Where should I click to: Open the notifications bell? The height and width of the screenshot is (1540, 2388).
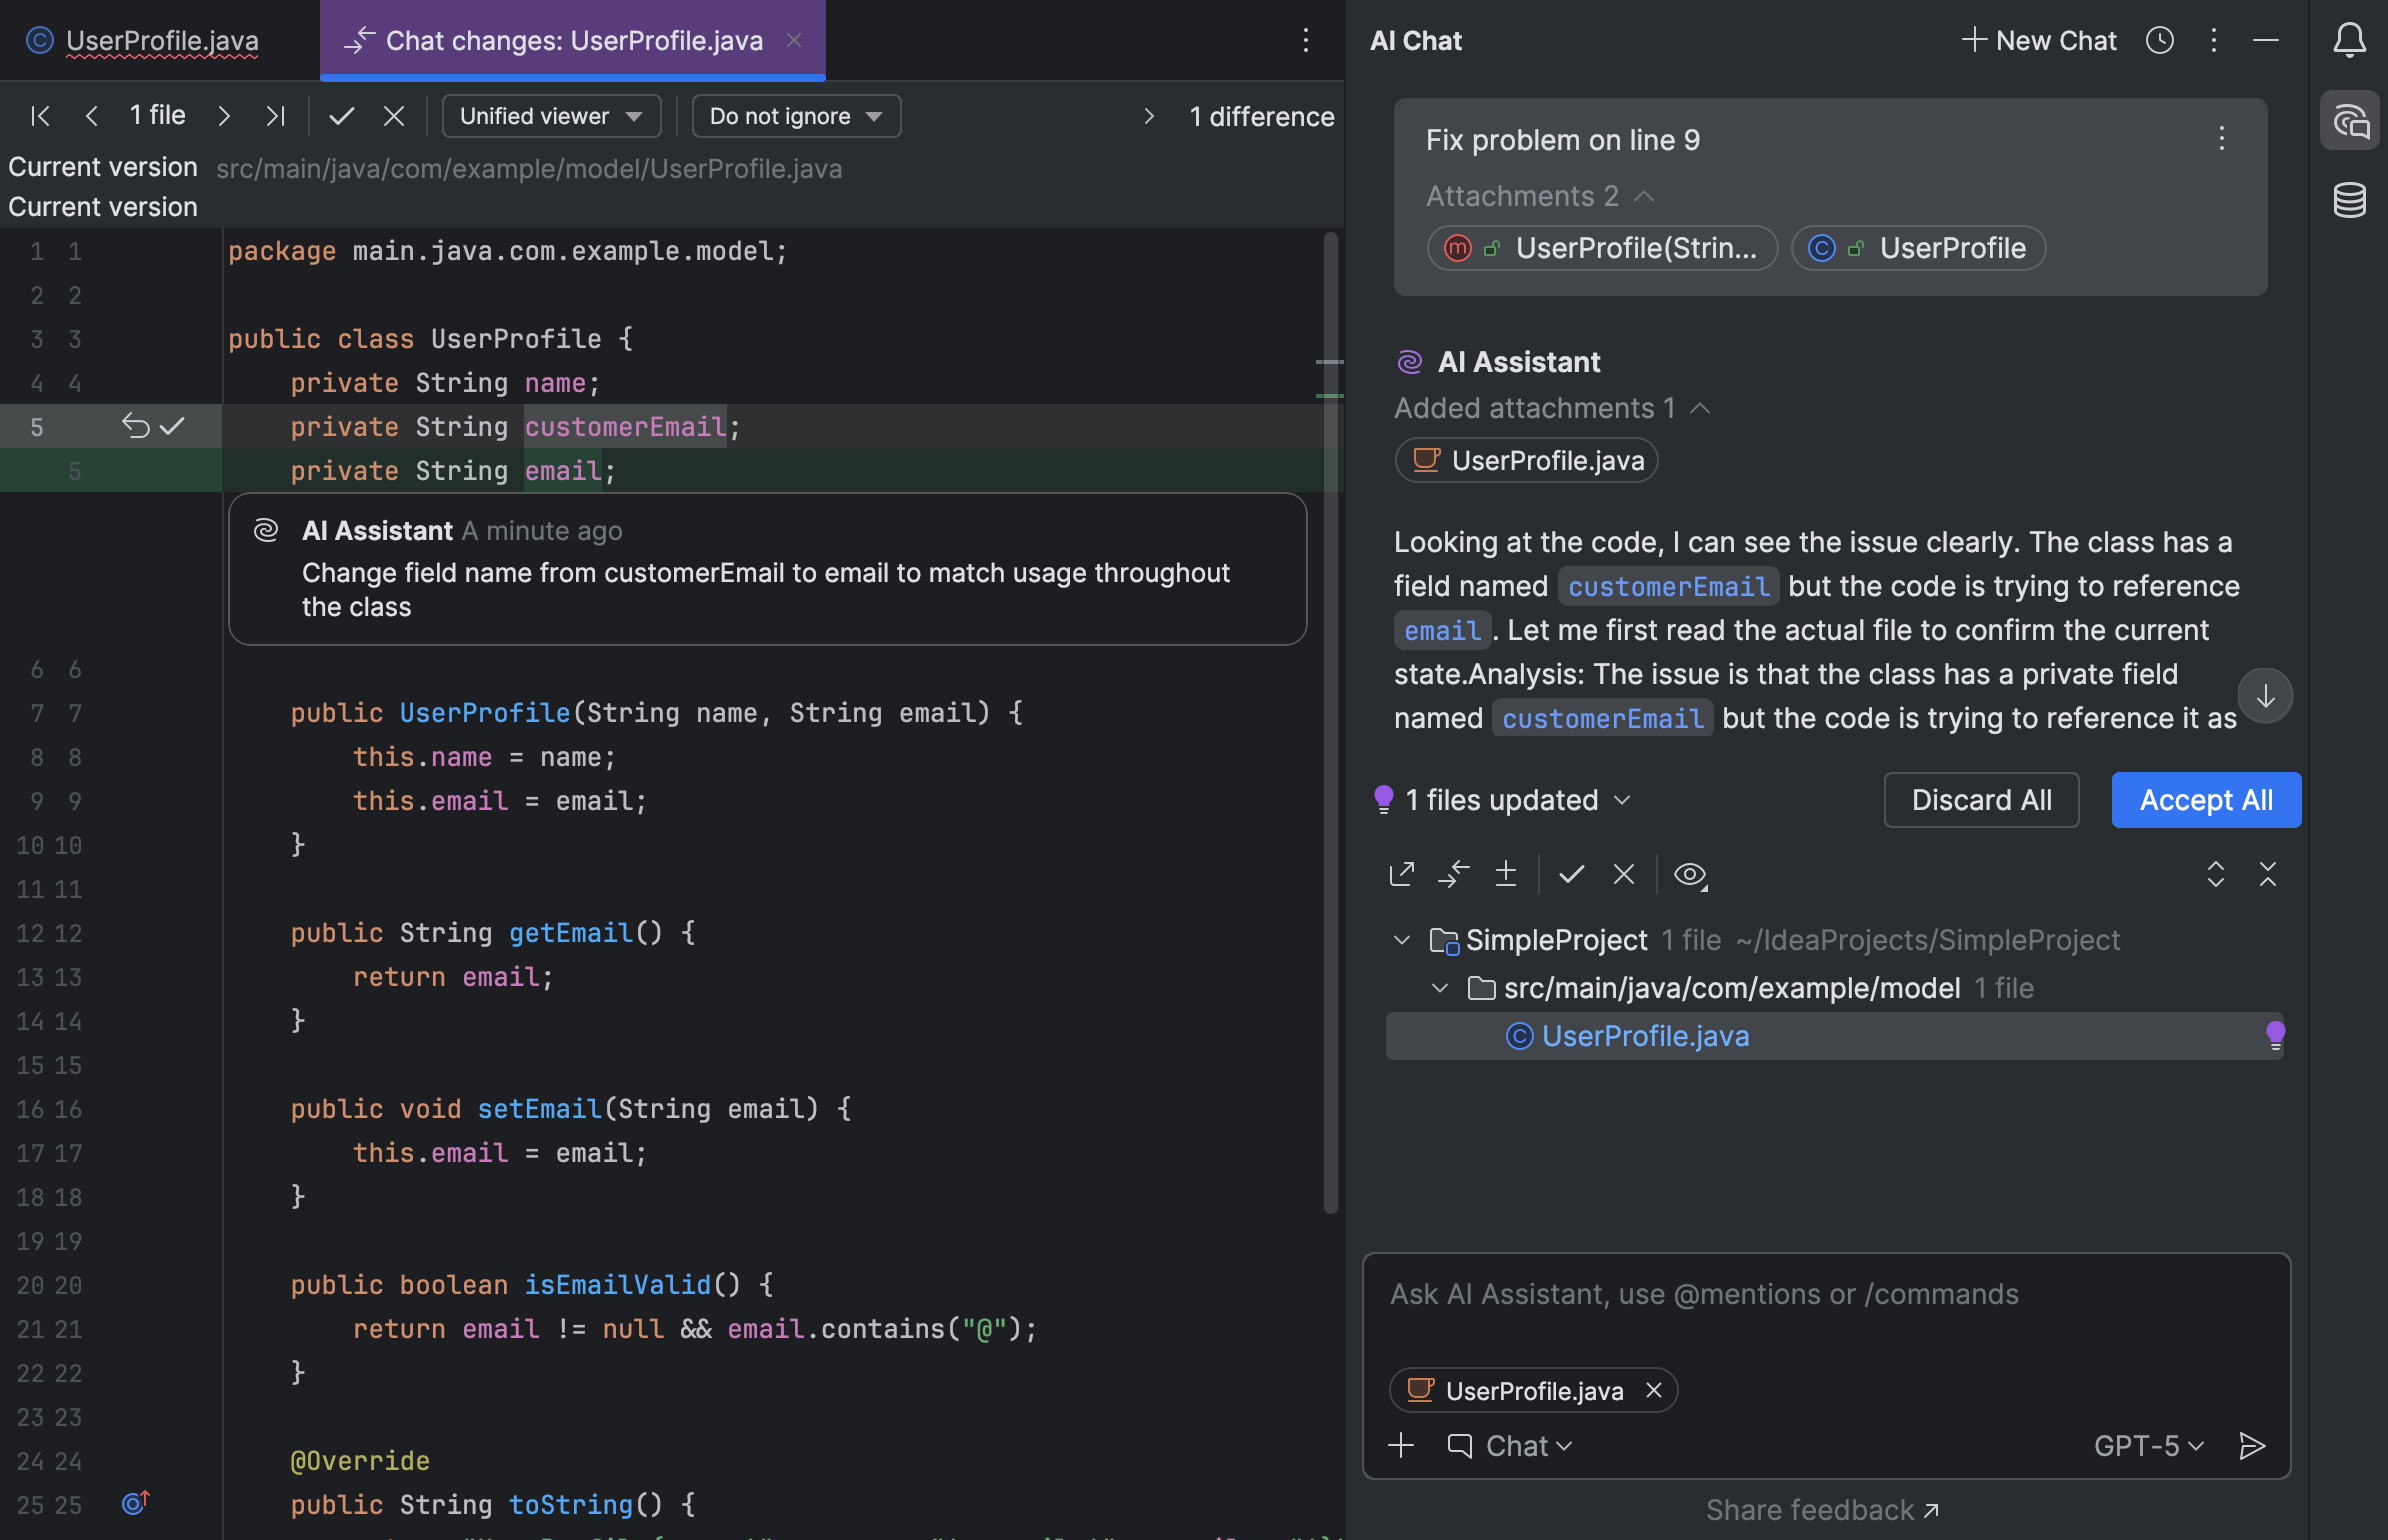[x=2347, y=41]
